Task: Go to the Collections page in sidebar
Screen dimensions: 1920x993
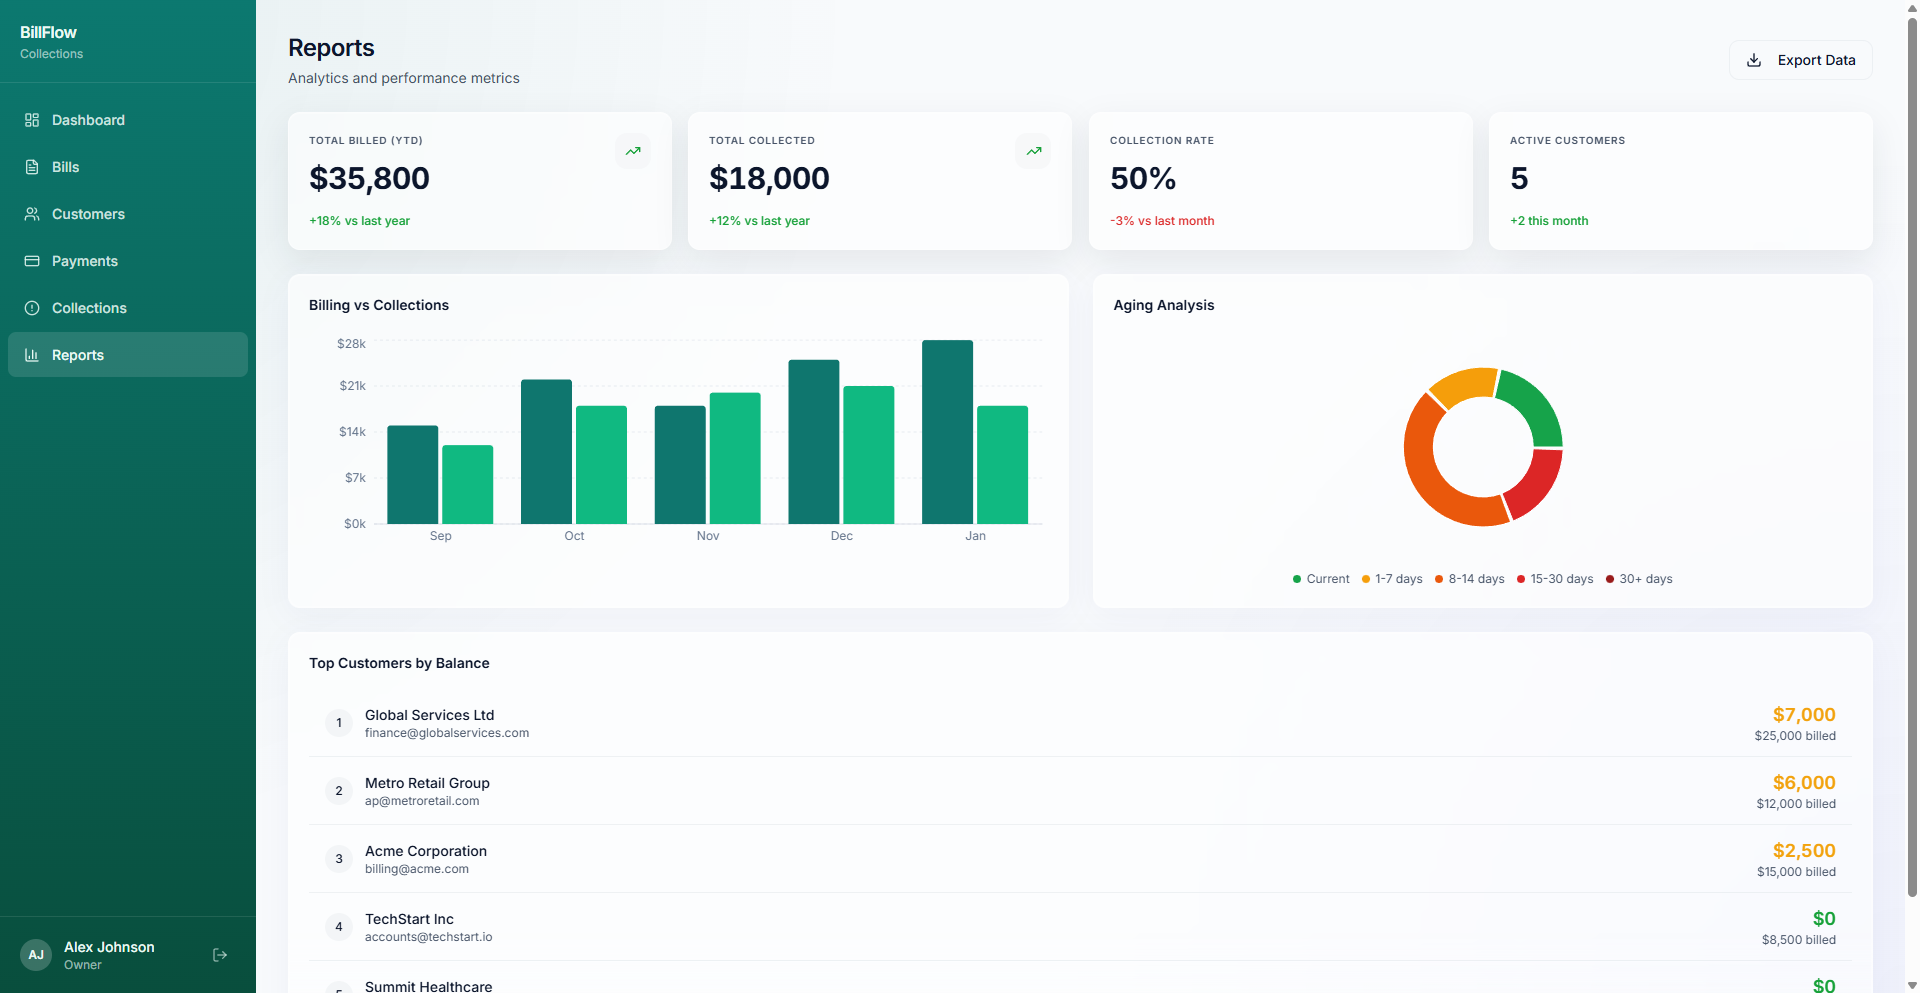Action: 89,308
